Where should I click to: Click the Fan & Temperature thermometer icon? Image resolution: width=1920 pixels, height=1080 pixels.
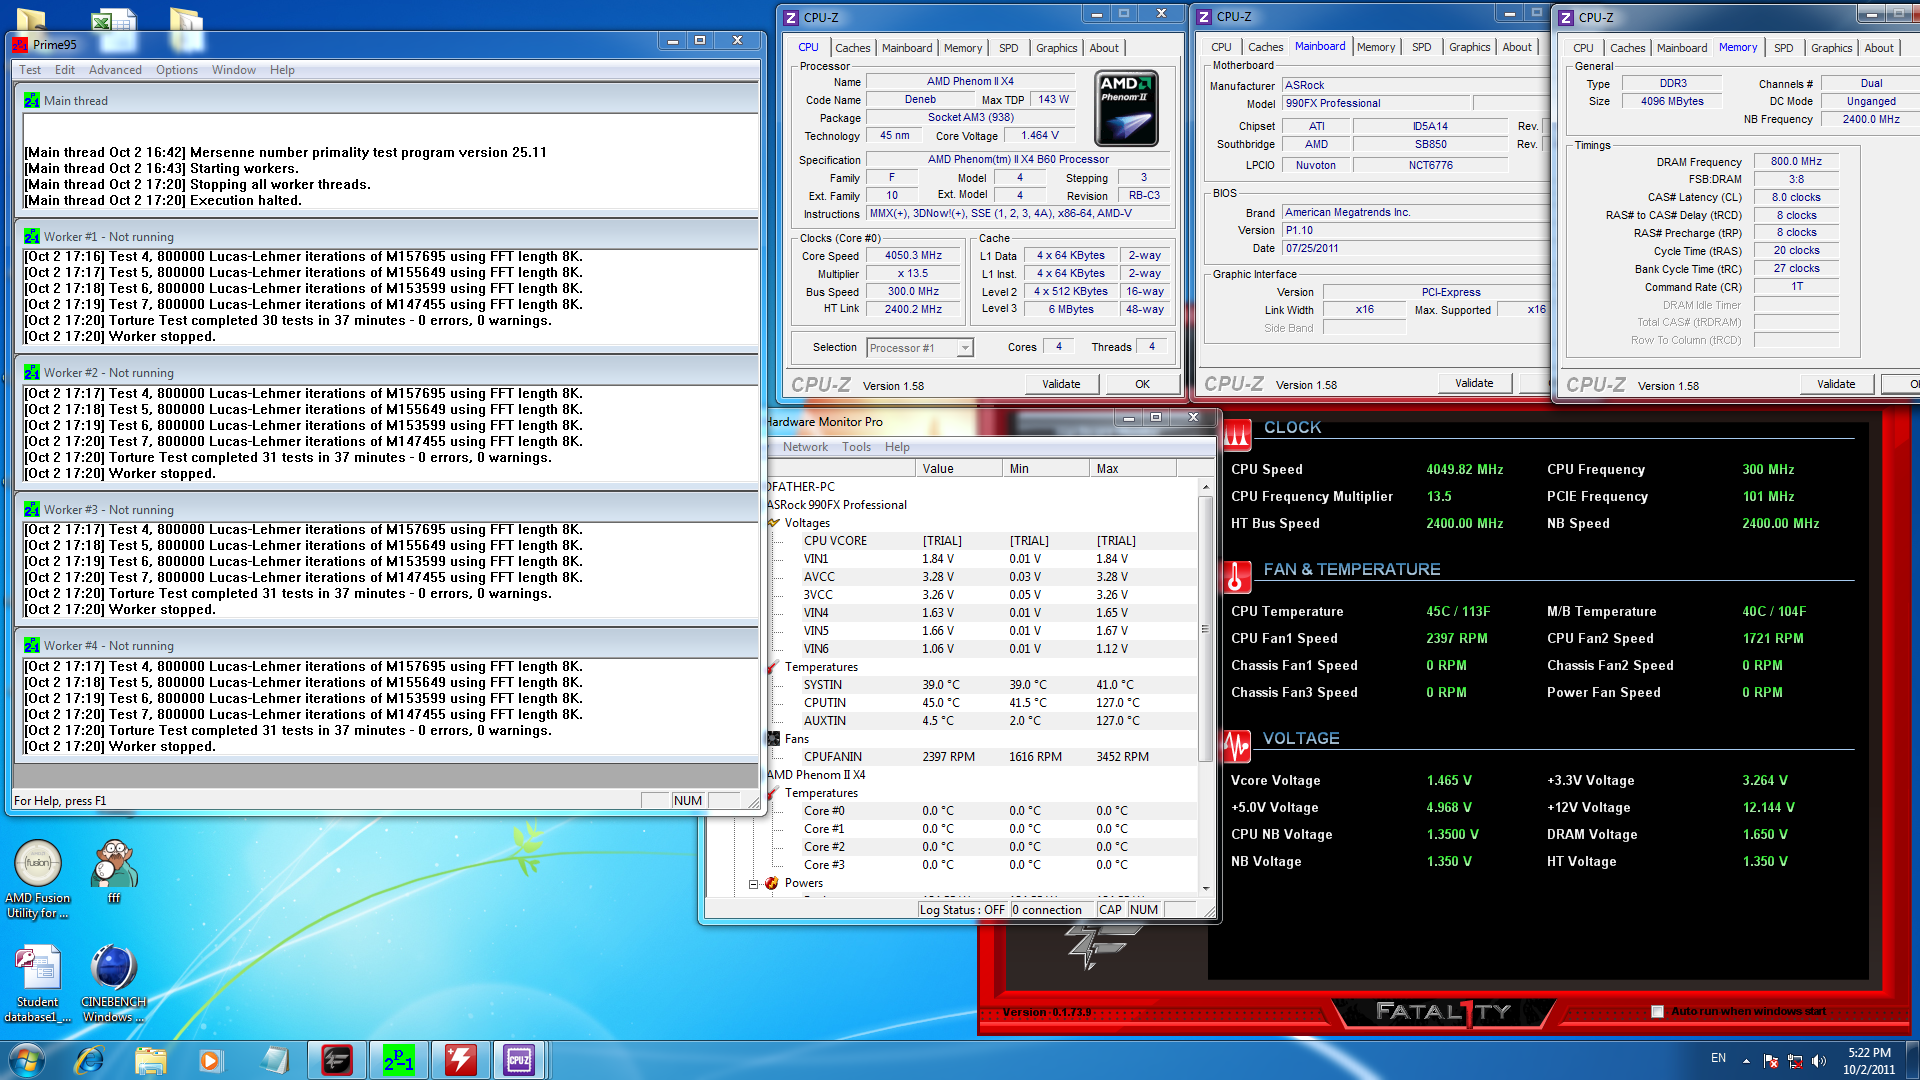(x=1237, y=576)
